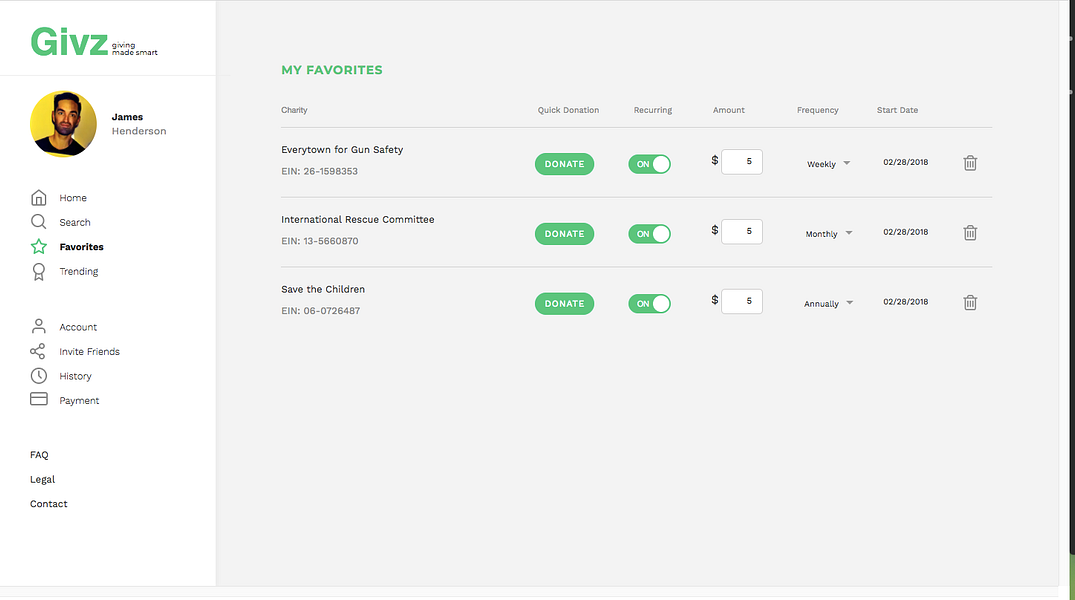Click the amount field for Save the Children
This screenshot has height=600, width=1075.
coord(742,301)
